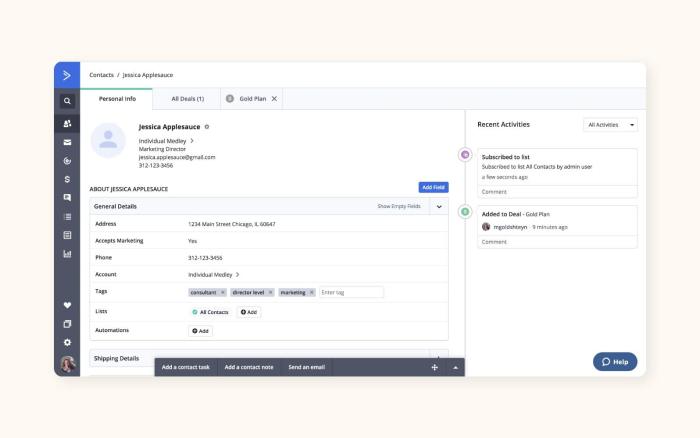700x438 pixels.
Task: Click the heart icon in sidebar
Action: coord(67,305)
